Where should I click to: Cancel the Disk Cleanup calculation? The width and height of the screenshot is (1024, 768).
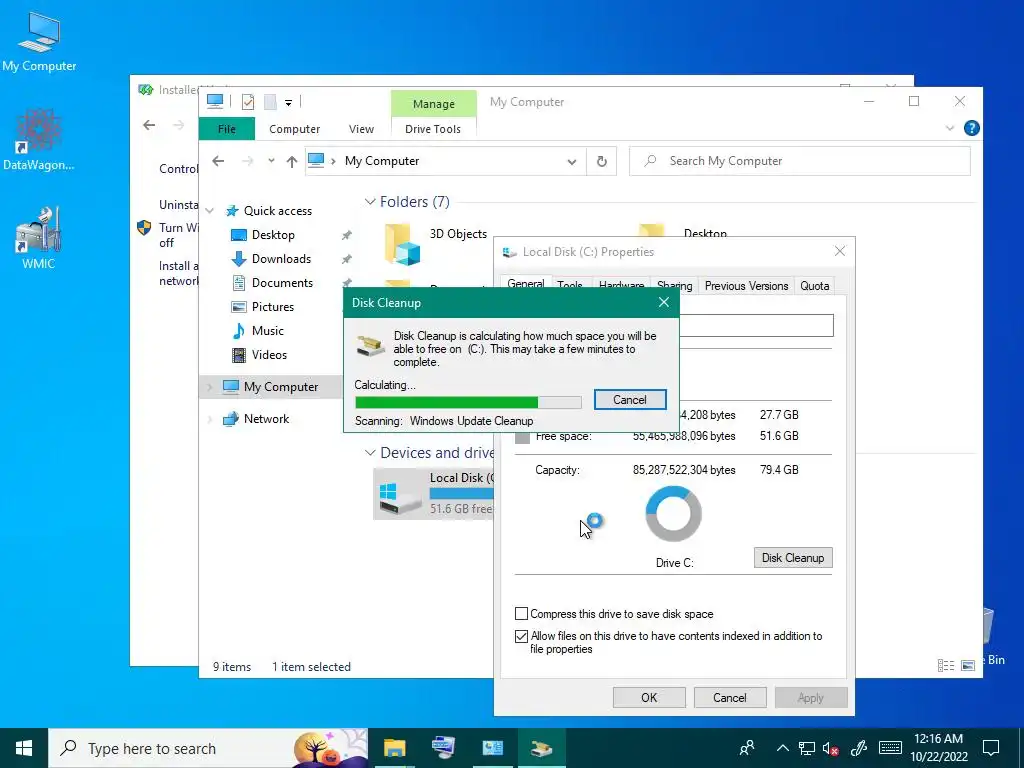point(630,400)
